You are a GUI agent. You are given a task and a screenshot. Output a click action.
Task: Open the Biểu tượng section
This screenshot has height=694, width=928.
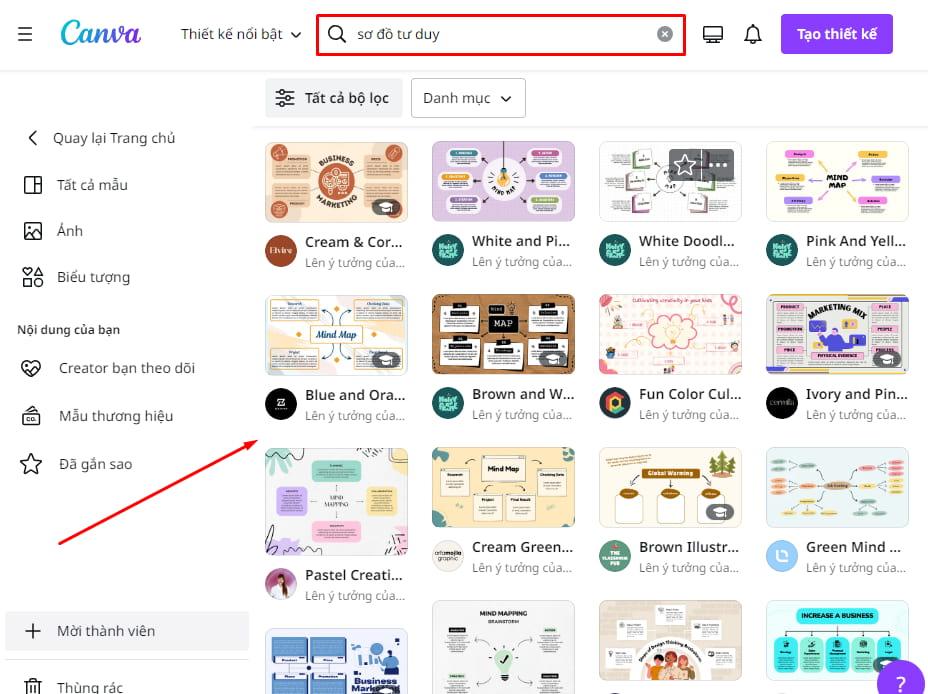tap(90, 277)
